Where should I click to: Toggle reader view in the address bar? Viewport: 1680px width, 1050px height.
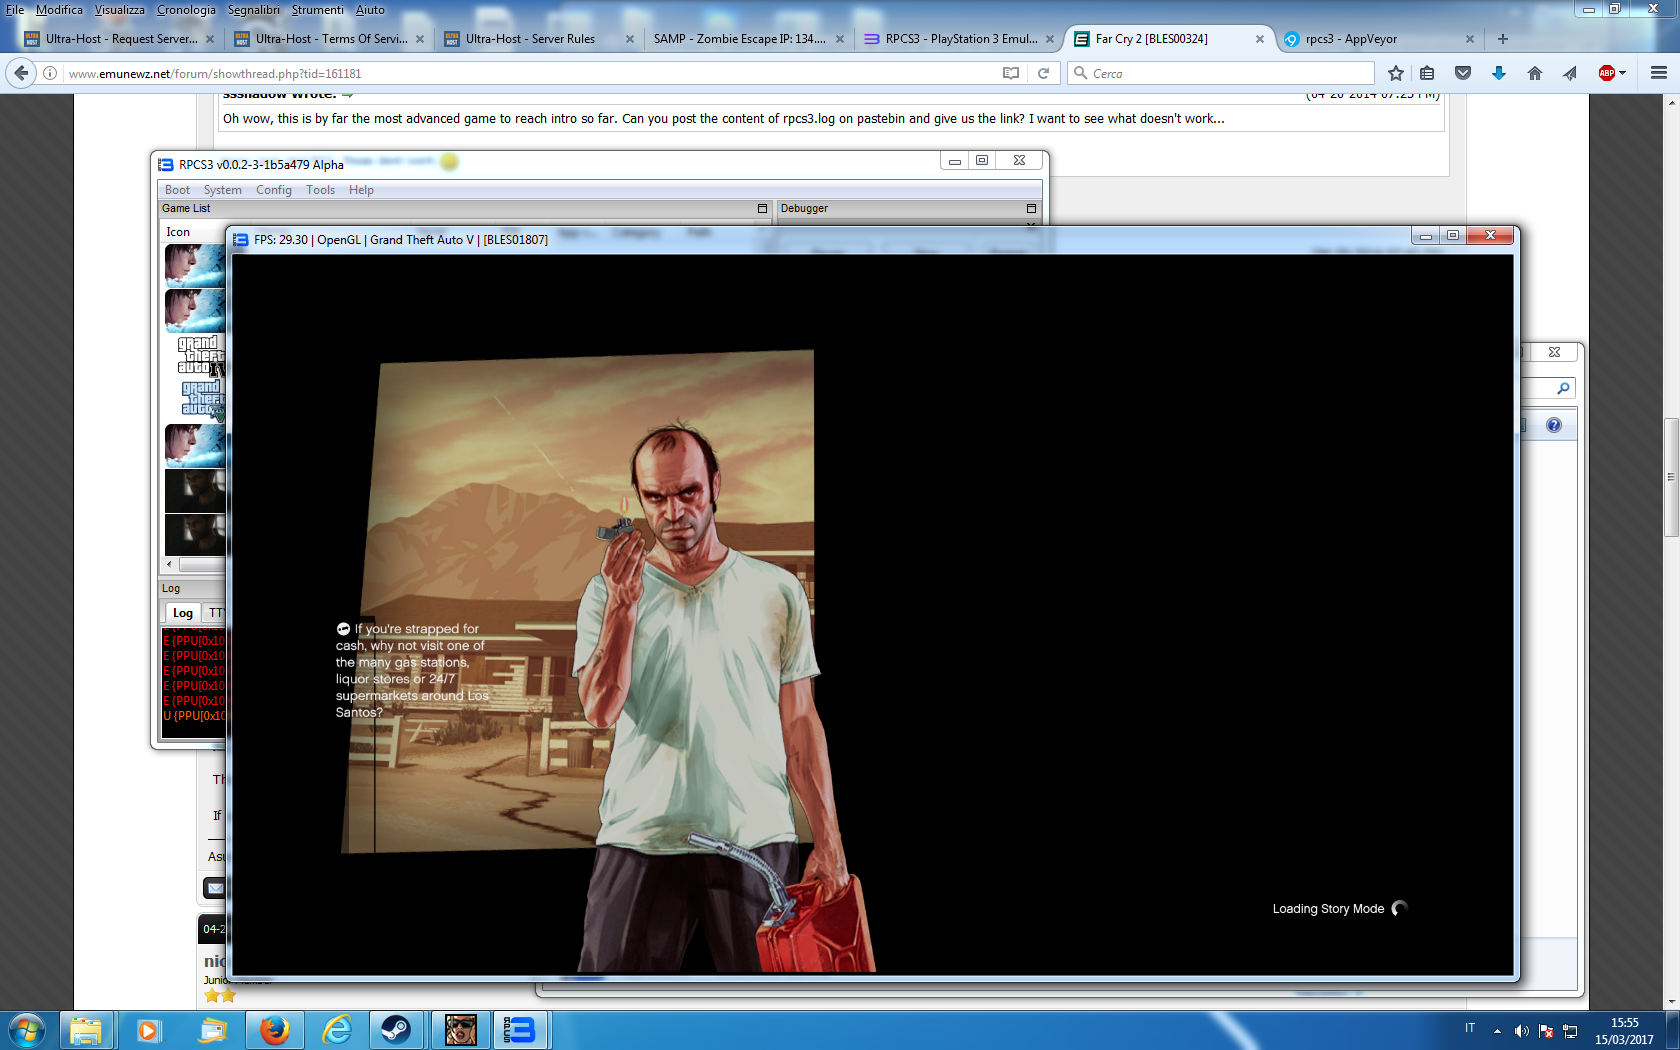click(x=1011, y=73)
